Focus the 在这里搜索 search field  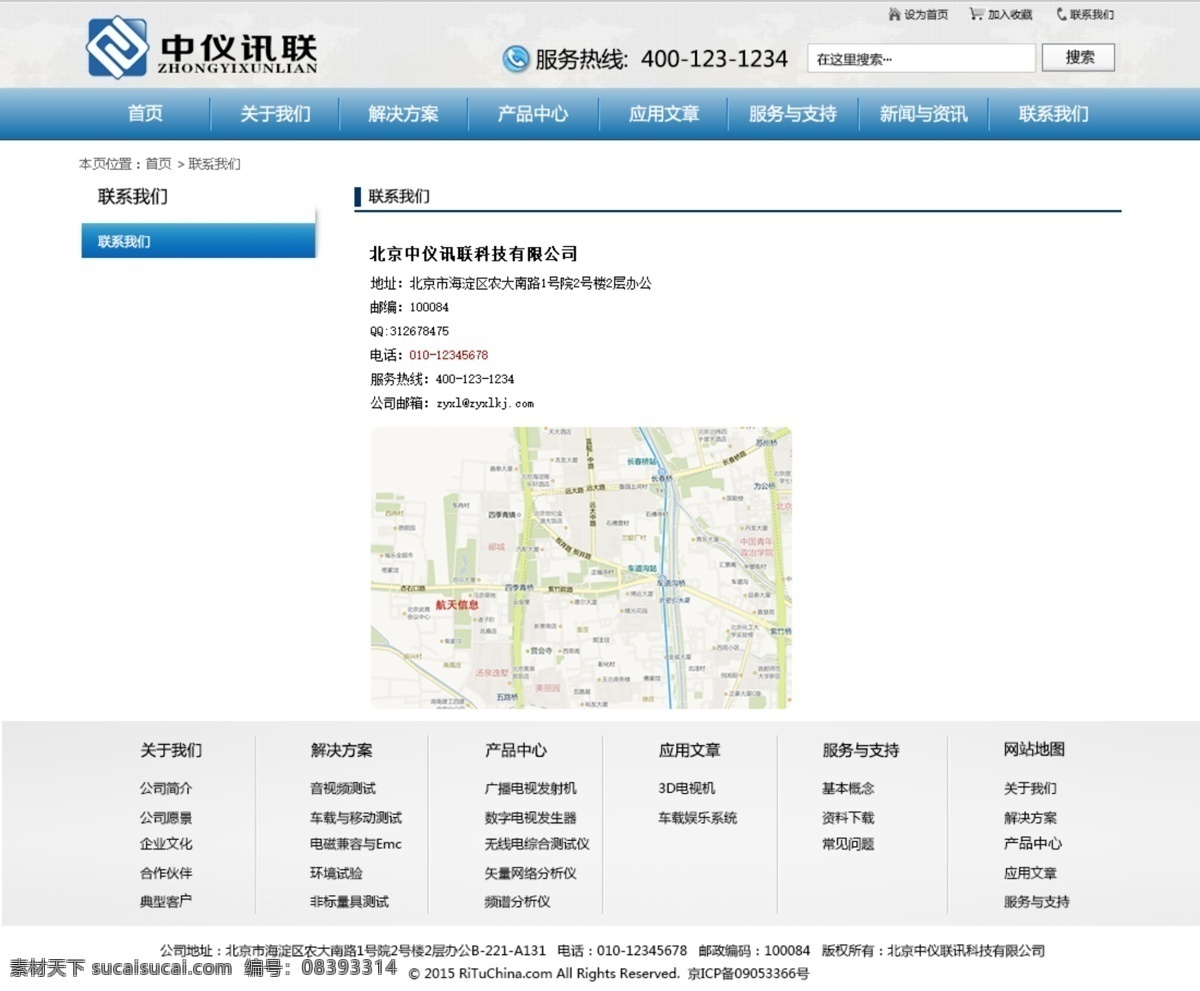pos(921,58)
